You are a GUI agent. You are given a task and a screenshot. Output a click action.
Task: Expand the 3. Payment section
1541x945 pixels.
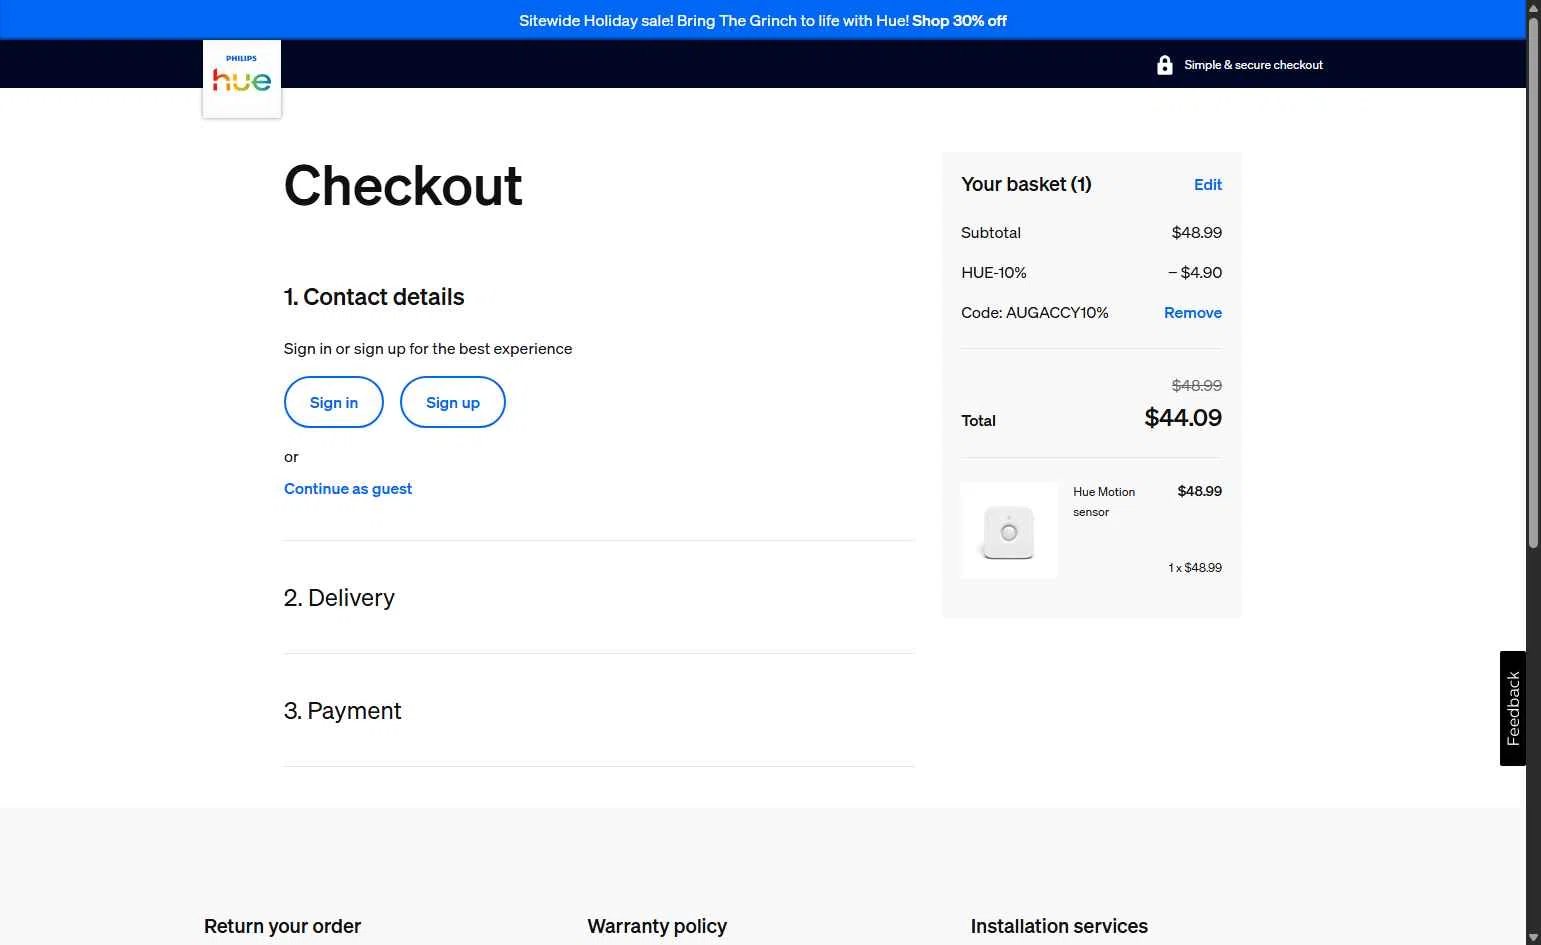pos(342,710)
